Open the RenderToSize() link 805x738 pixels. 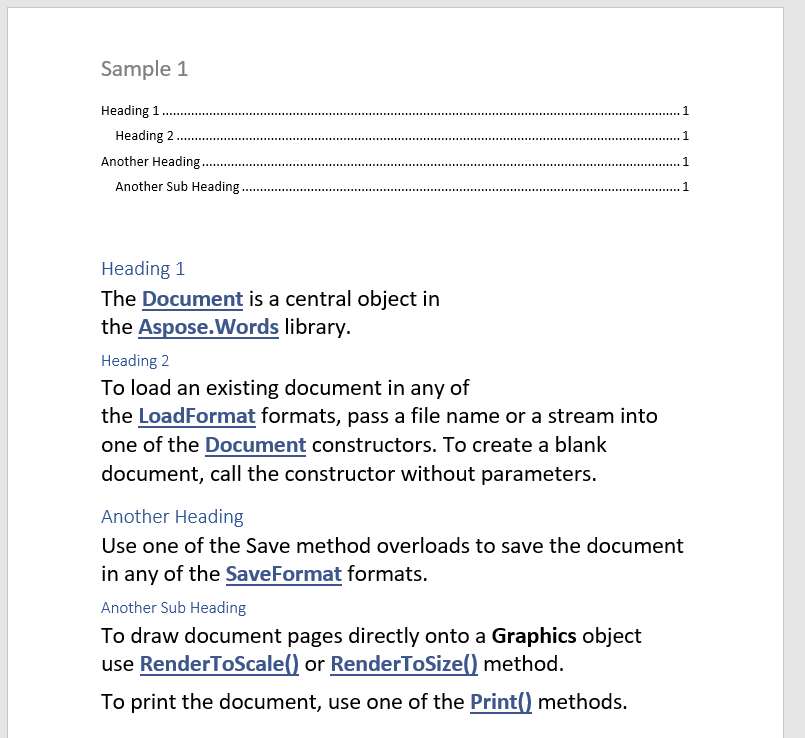point(403,664)
